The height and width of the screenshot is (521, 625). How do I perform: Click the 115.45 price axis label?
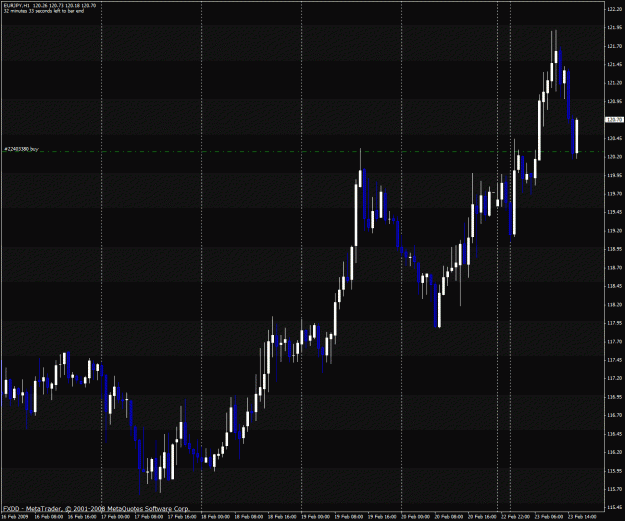pos(614,508)
